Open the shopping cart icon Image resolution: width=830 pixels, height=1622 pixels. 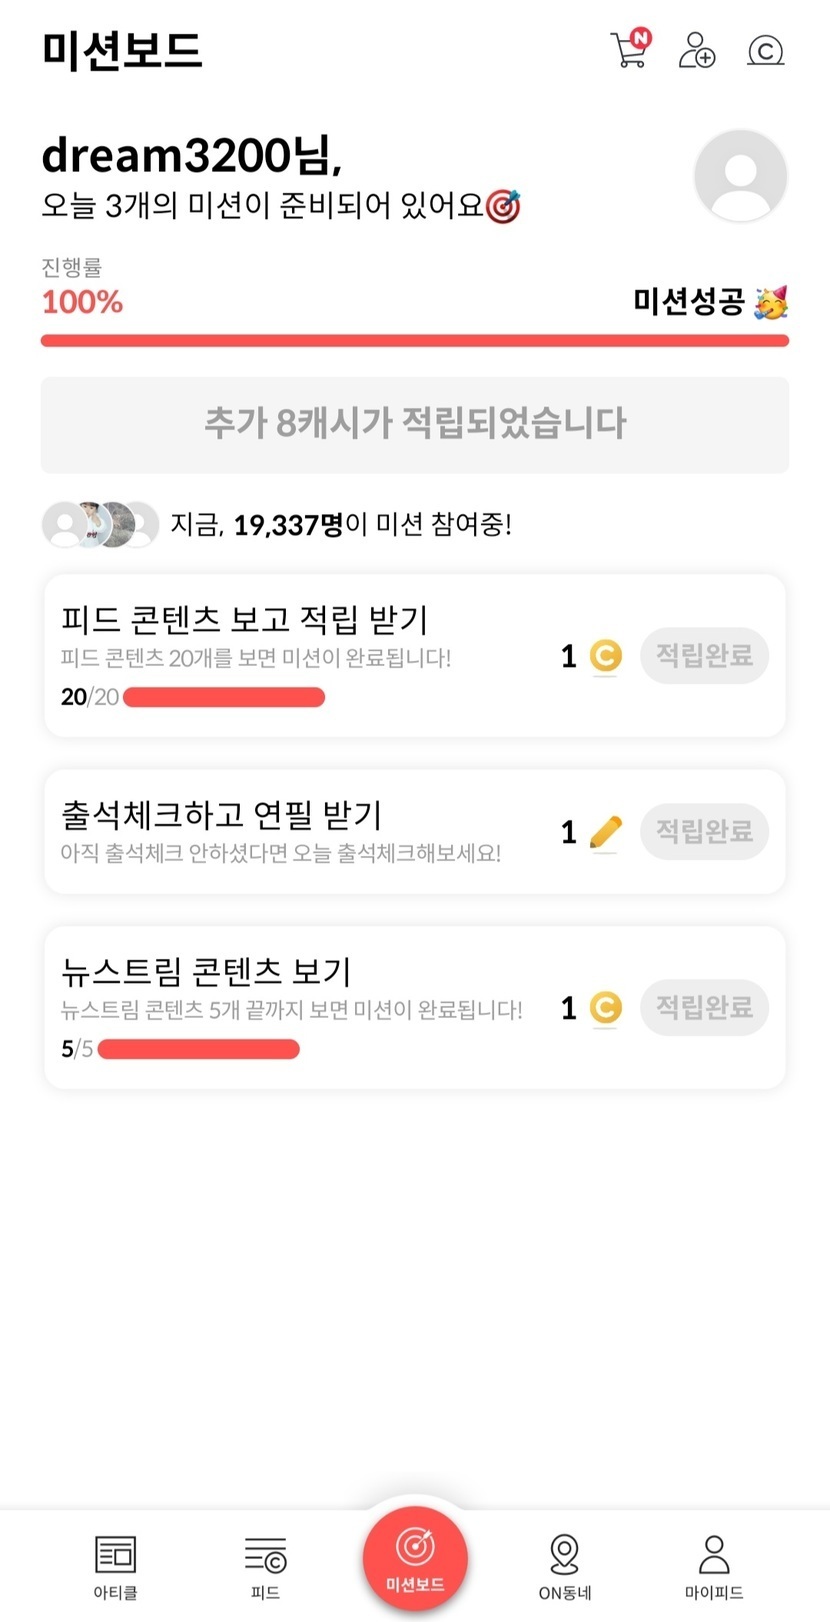tap(630, 49)
